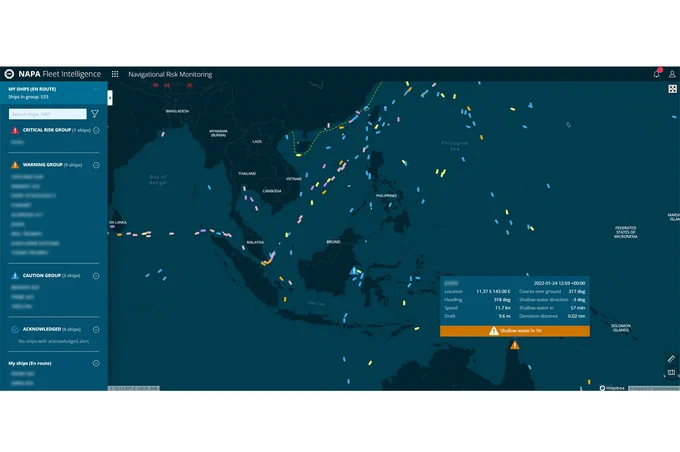Image resolution: width=680 pixels, height=452 pixels.
Task: Click the NAPA logo icon
Action: coord(9,74)
